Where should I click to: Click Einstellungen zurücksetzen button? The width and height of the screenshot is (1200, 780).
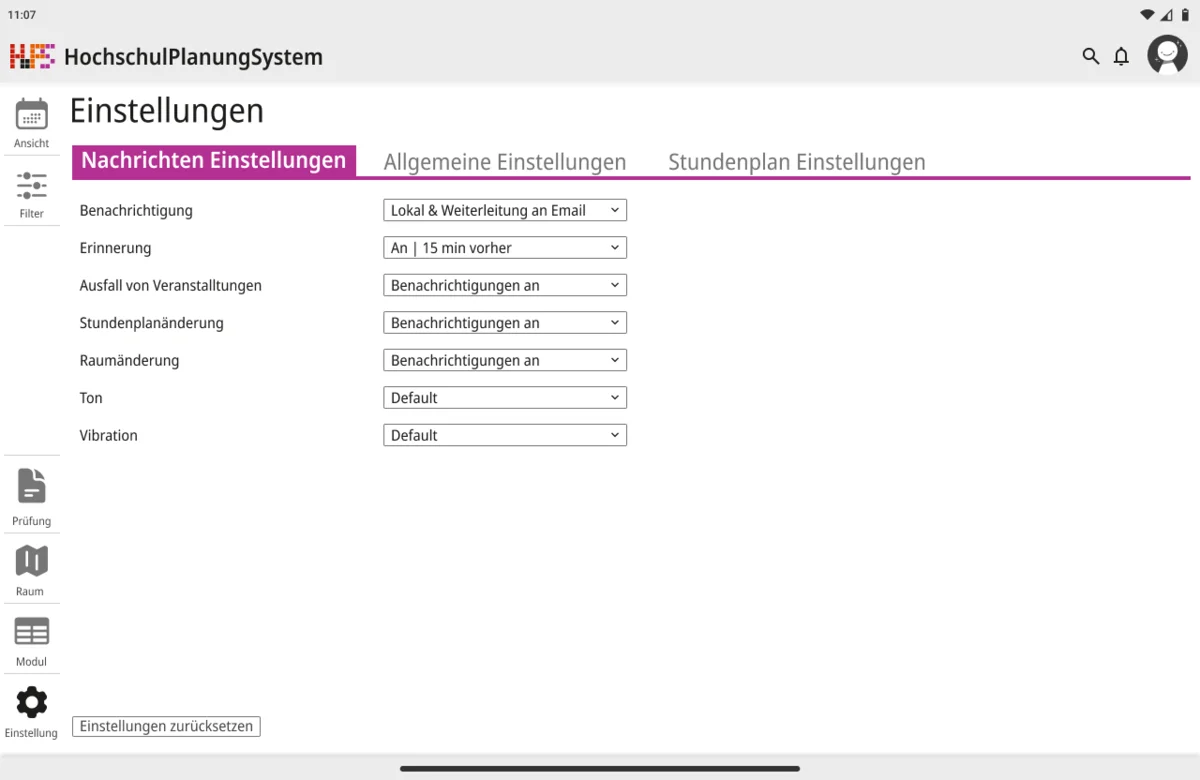[x=166, y=726]
